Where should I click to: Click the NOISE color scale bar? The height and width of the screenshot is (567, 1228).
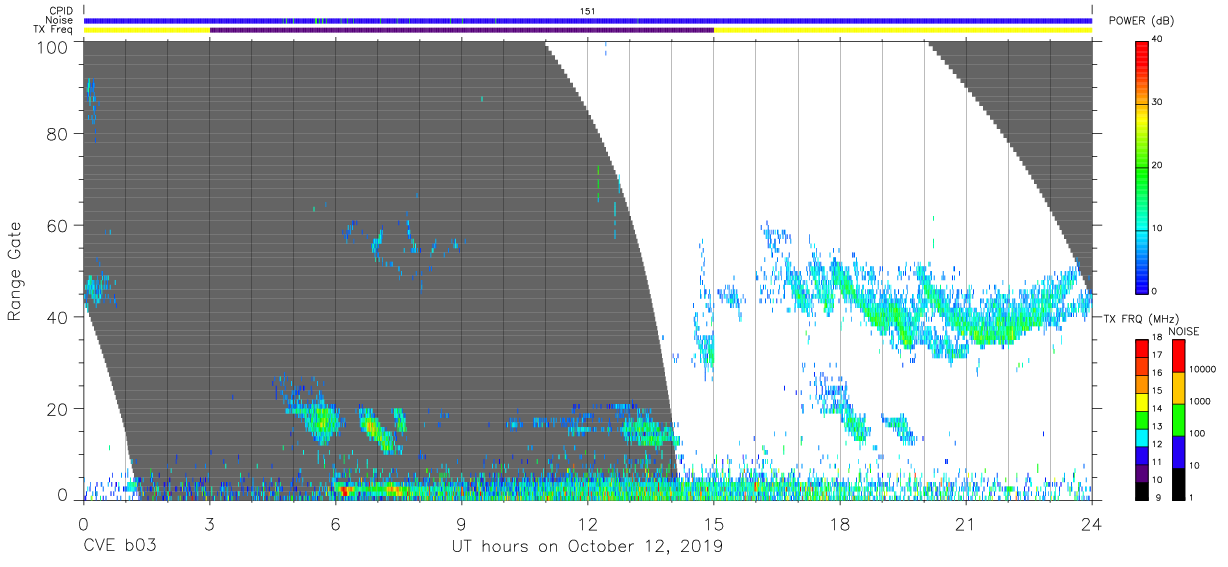[1177, 420]
